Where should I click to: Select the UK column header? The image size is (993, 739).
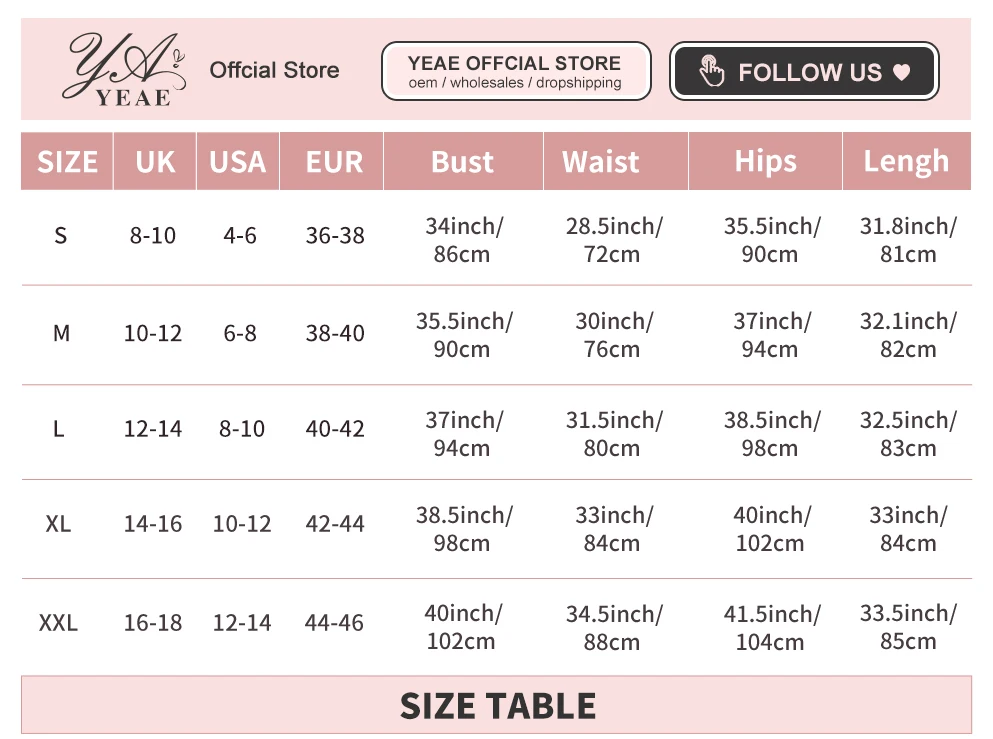coord(155,161)
